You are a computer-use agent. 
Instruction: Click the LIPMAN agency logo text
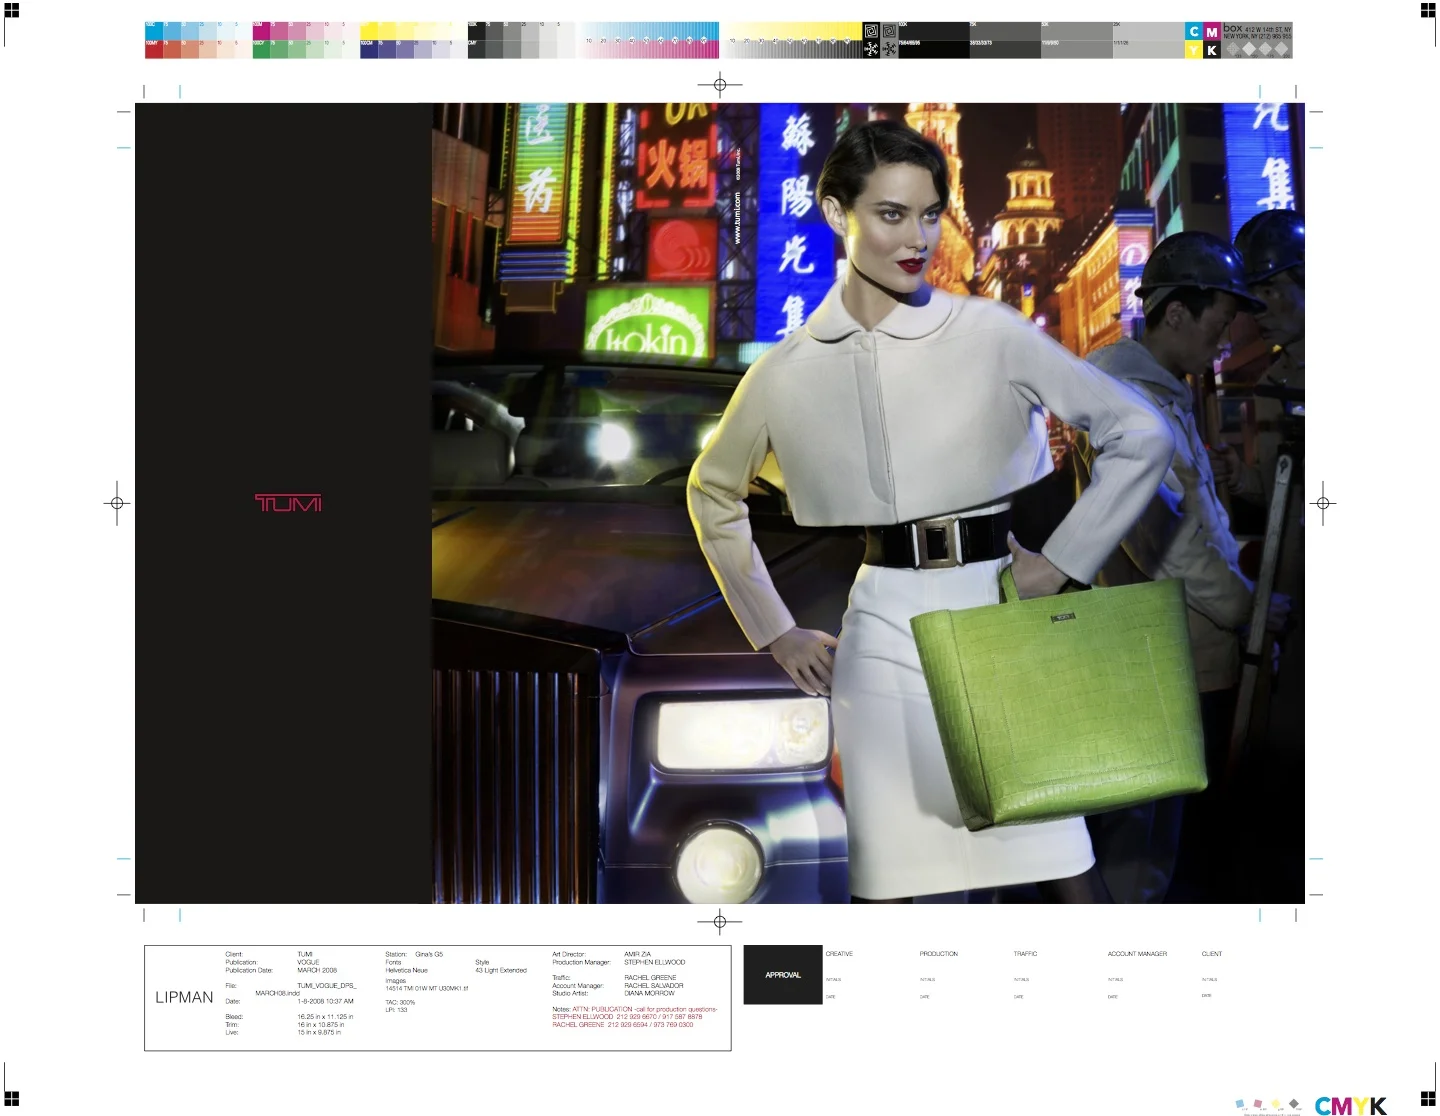coord(184,997)
